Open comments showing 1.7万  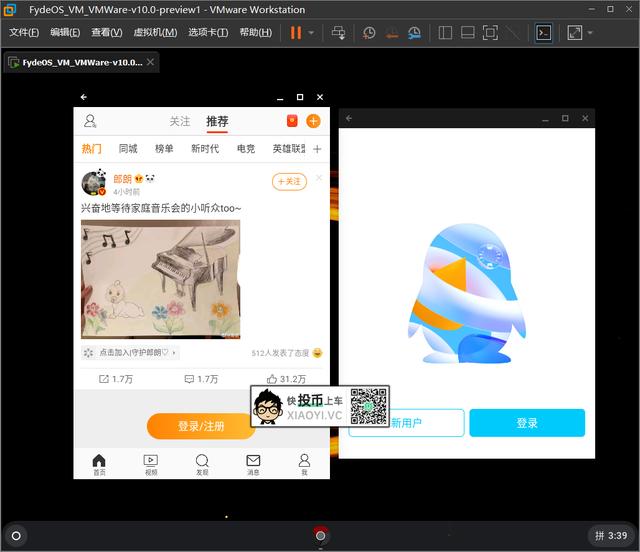coord(201,379)
